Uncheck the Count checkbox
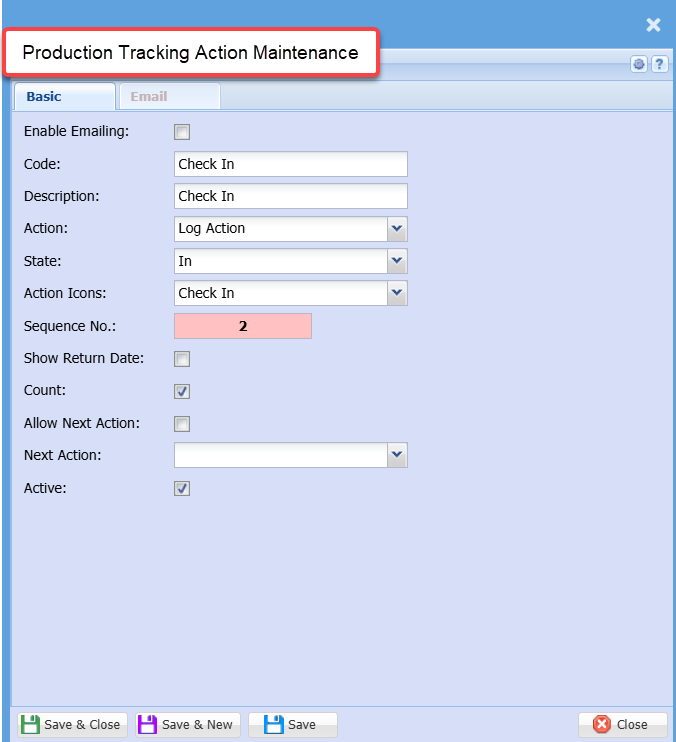676x742 pixels. [x=182, y=391]
